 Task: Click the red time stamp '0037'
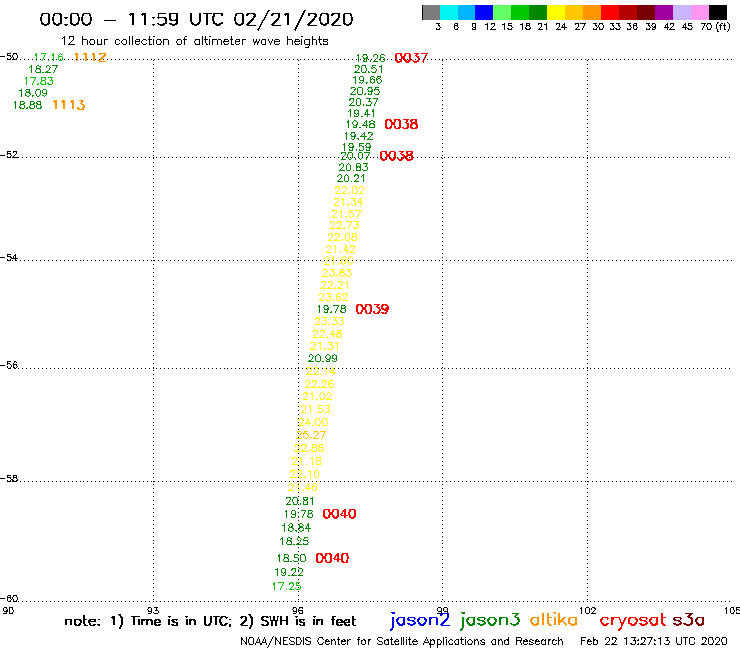coord(411,58)
